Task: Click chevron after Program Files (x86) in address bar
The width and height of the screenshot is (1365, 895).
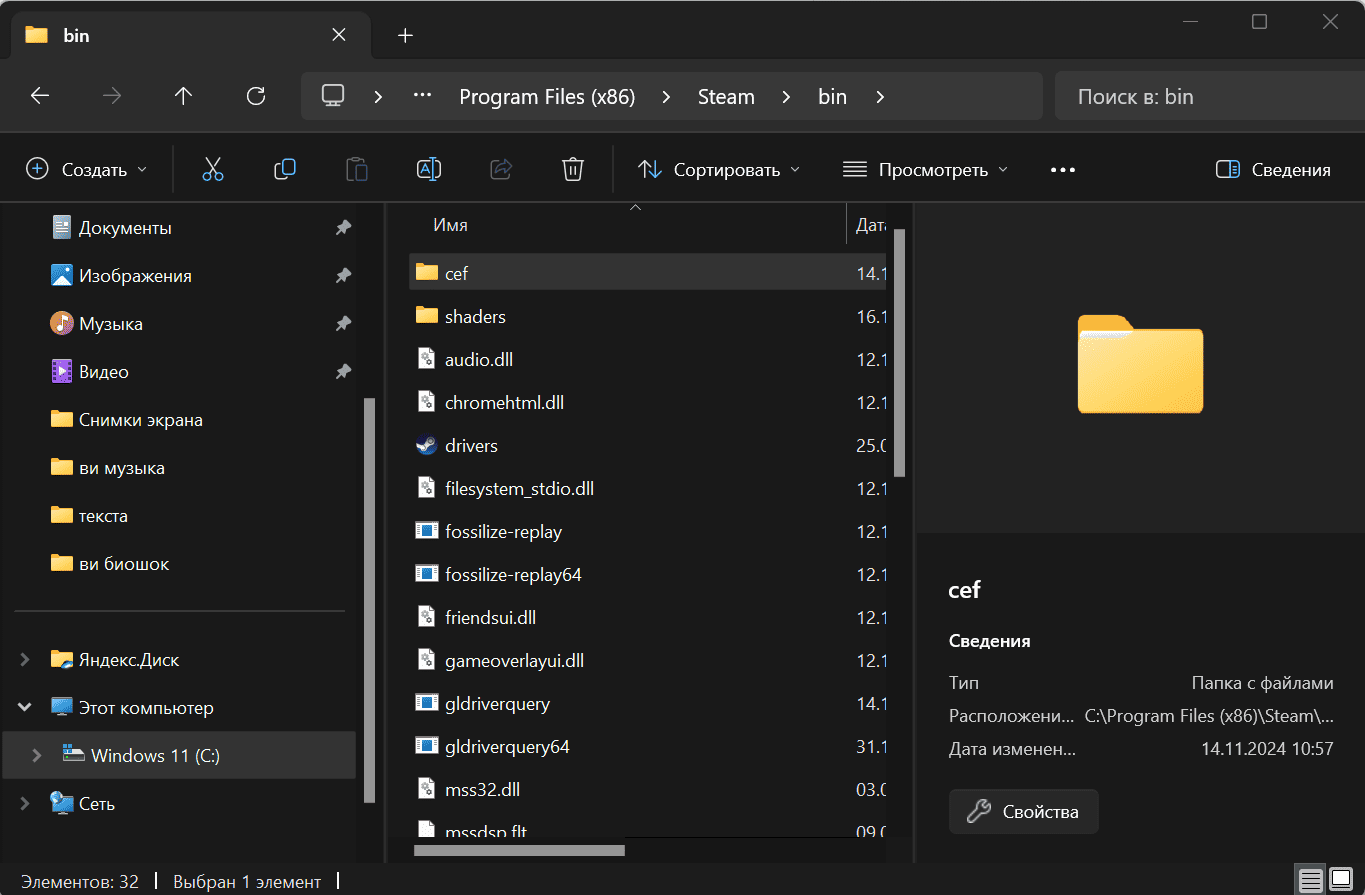Action: click(x=667, y=97)
